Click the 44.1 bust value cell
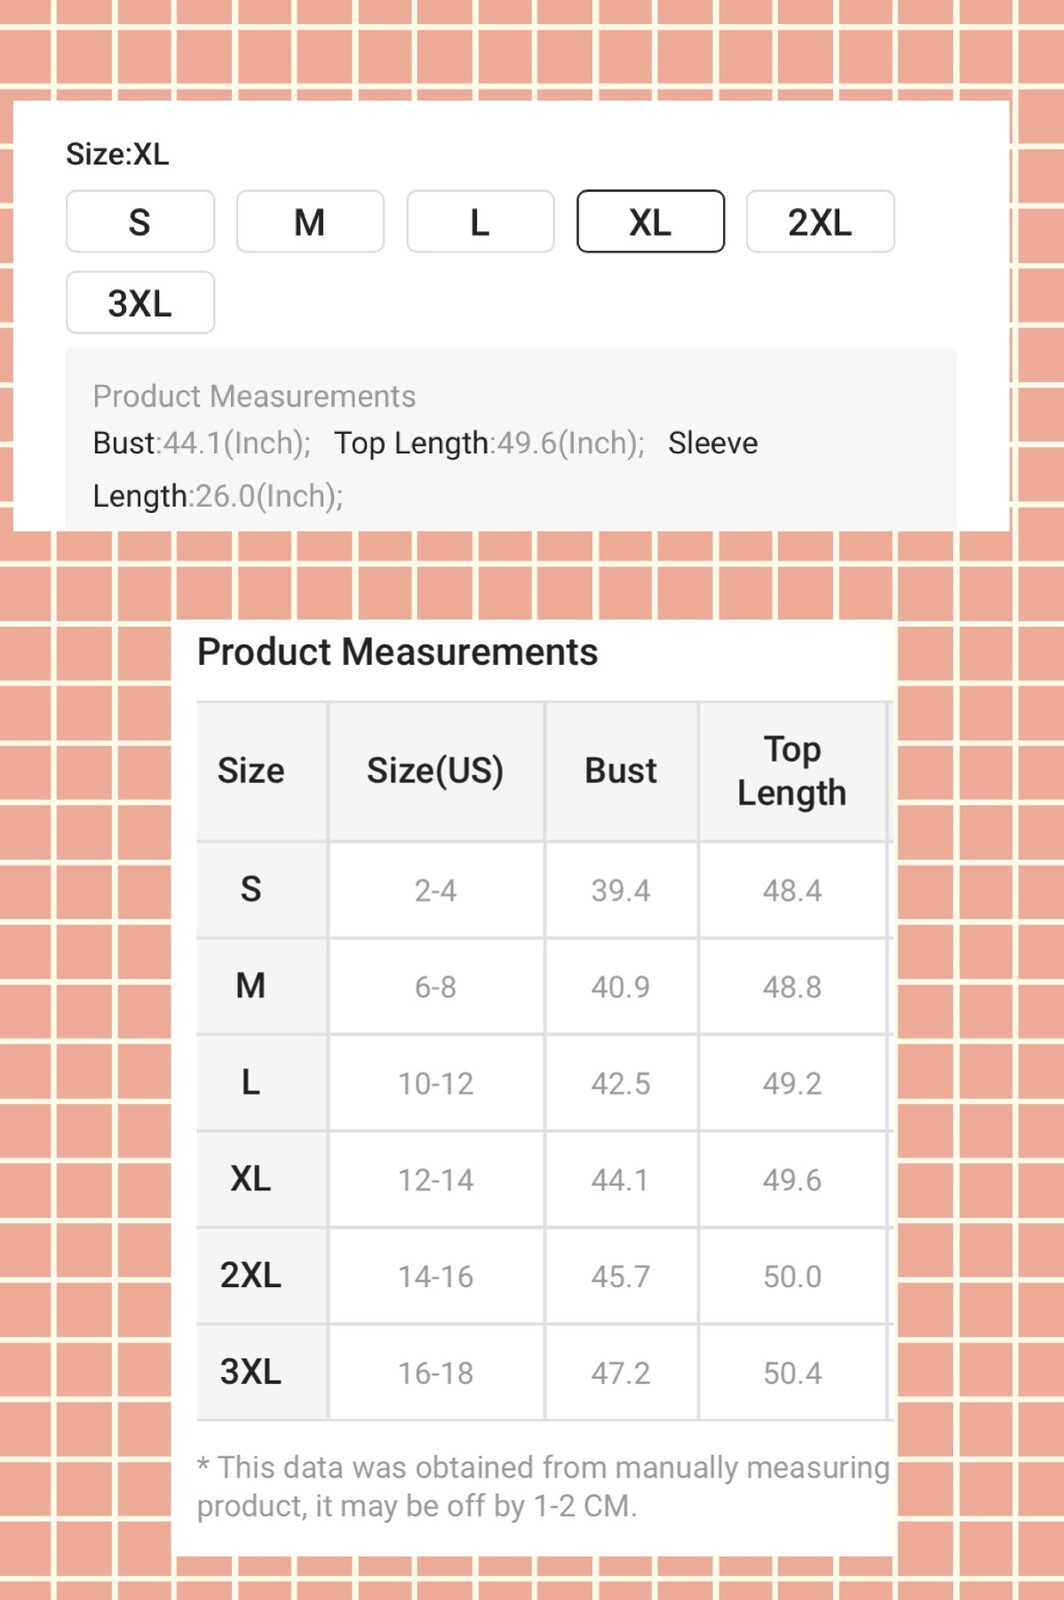 click(621, 1179)
